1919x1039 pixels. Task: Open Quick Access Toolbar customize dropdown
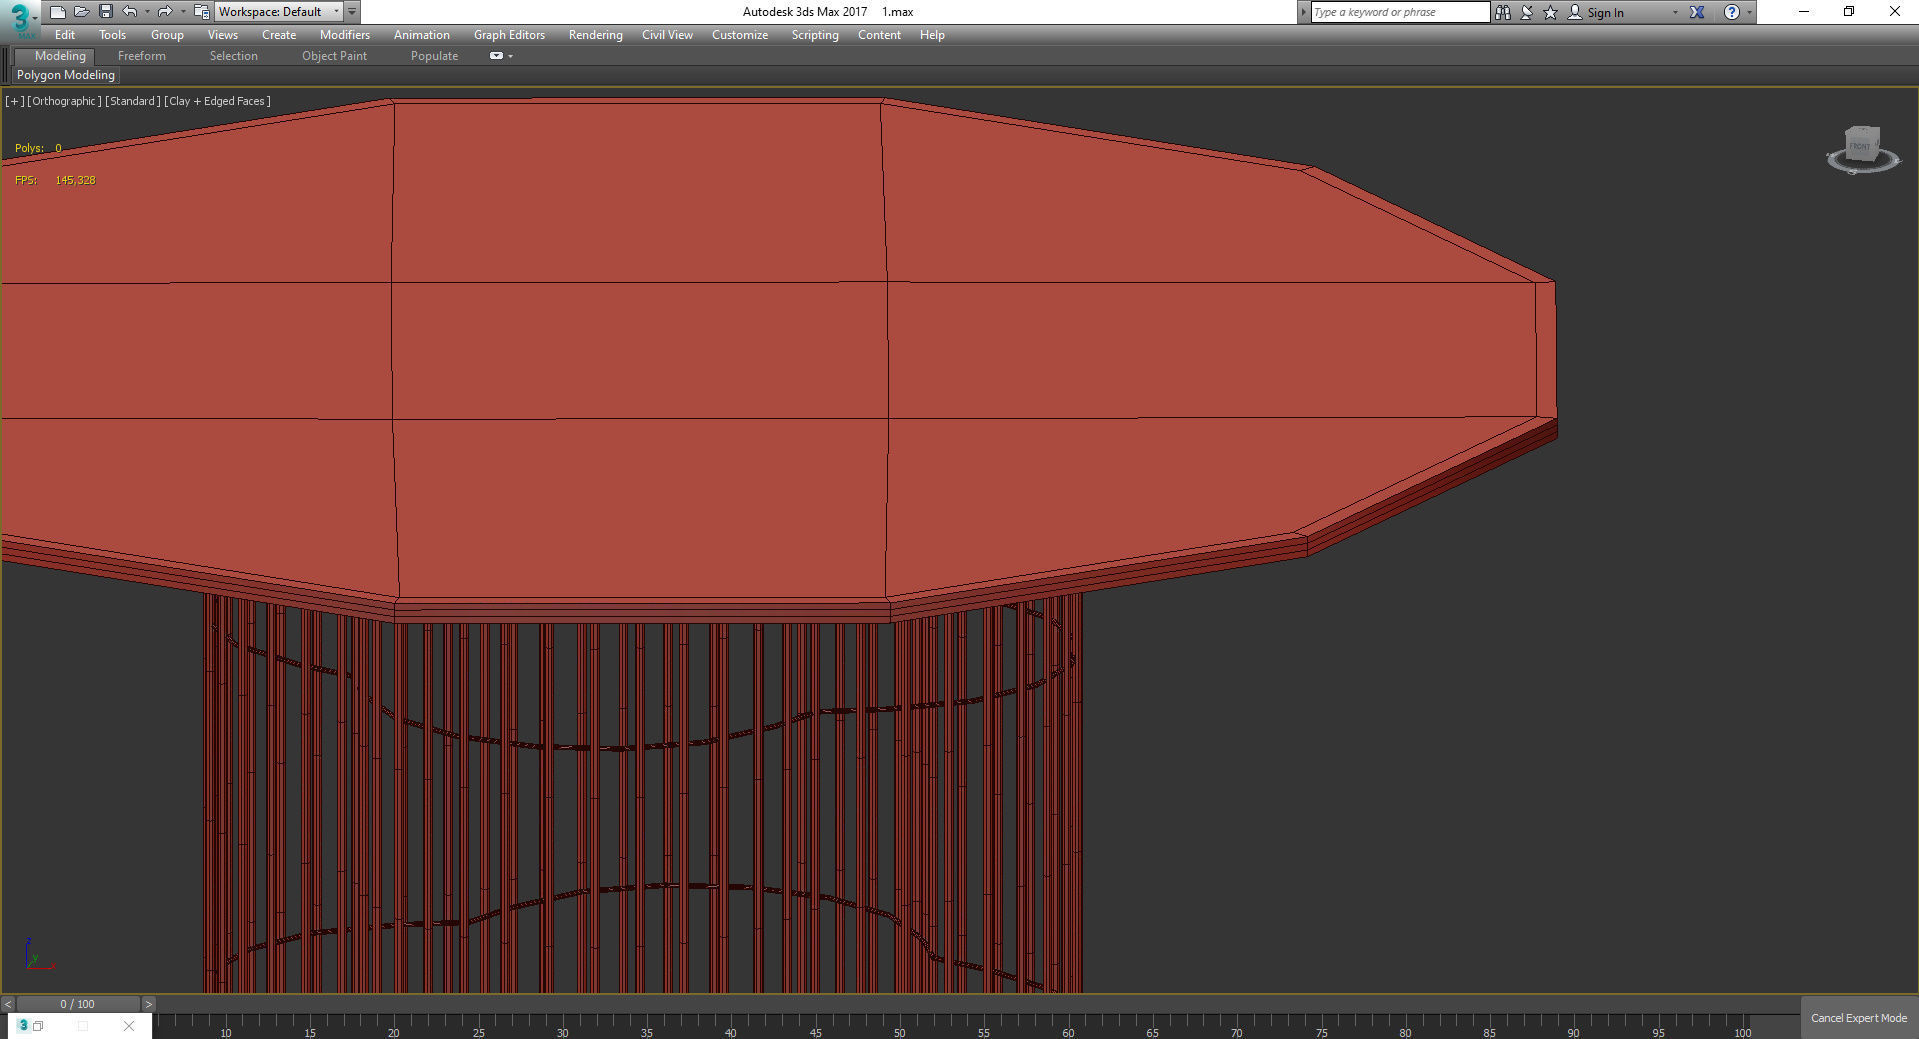352,12
